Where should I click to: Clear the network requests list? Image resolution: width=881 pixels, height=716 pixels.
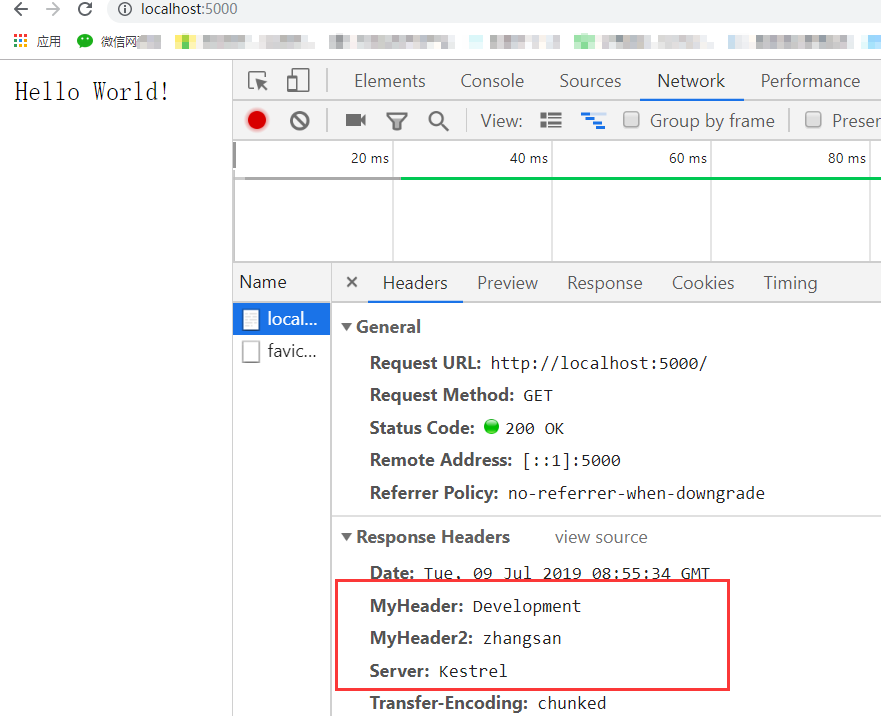[x=297, y=119]
